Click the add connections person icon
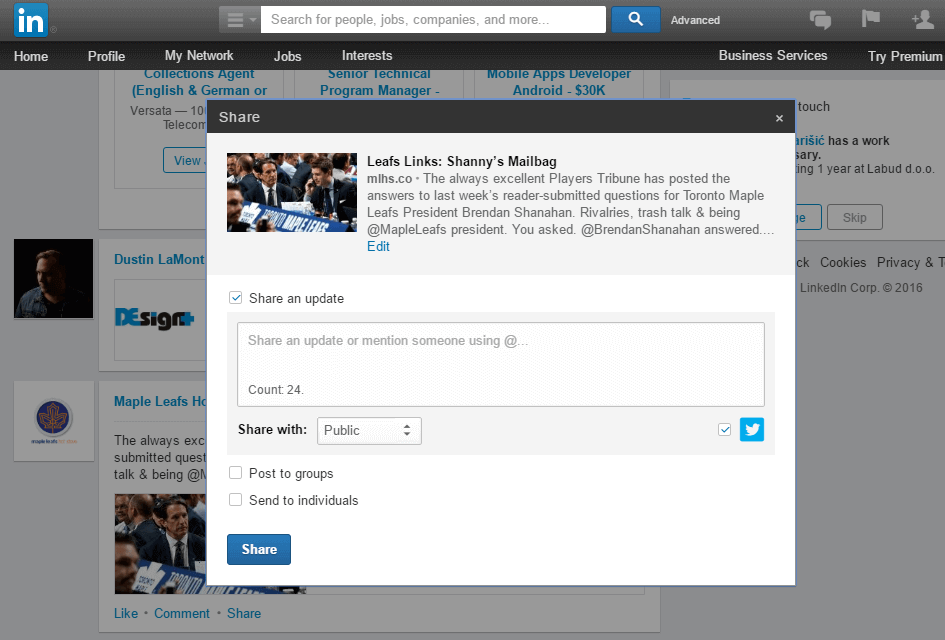Viewport: 945px width, 640px height. [x=923, y=19]
